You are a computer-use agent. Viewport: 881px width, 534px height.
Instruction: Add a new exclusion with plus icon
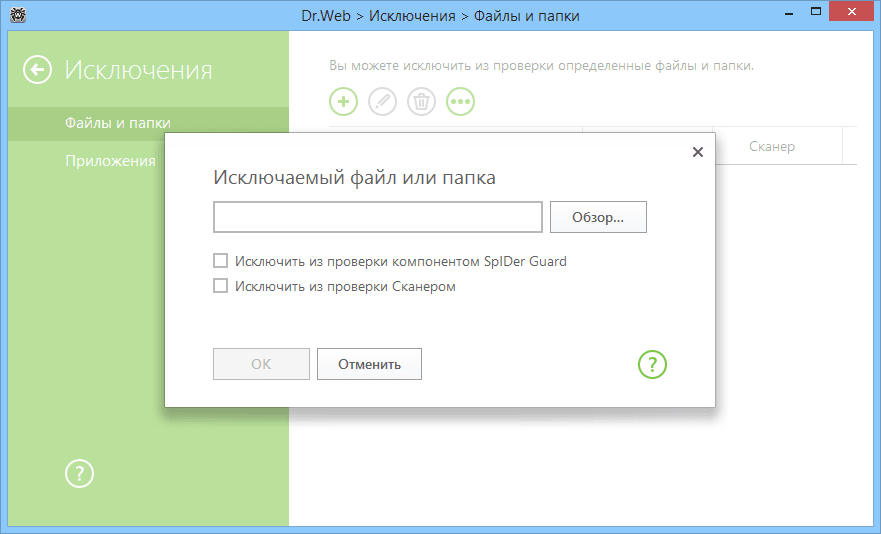pyautogui.click(x=343, y=102)
